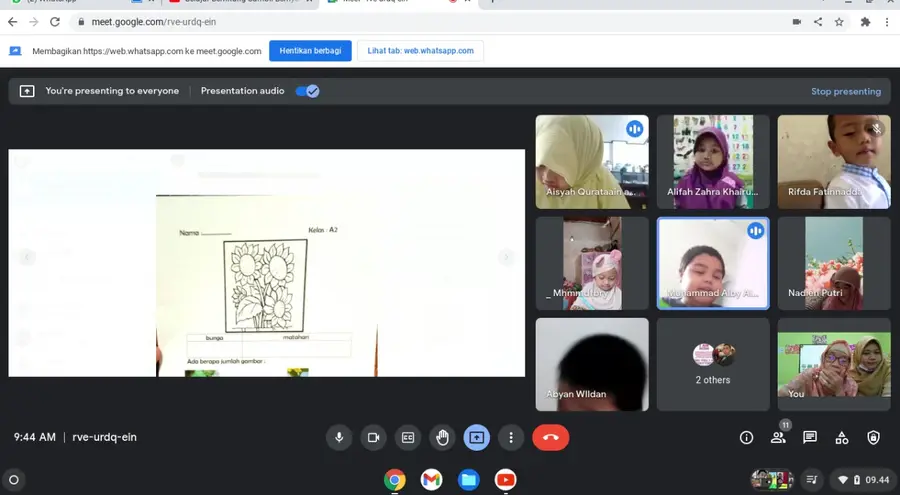This screenshot has width=900, height=495.
Task: Raise hand in meeting
Action: pos(442,438)
